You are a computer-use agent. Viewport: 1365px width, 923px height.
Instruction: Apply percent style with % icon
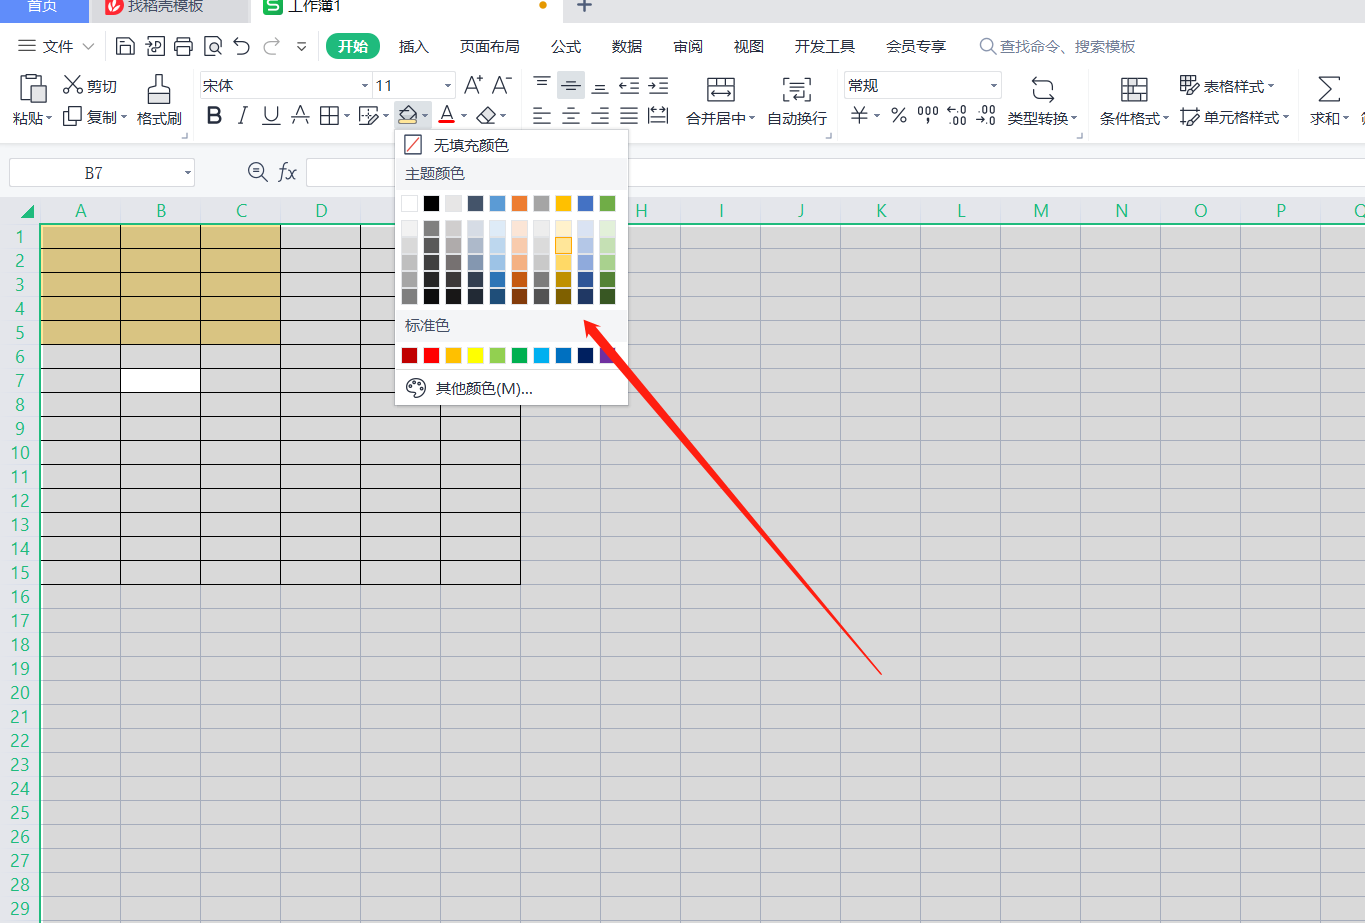tap(899, 116)
